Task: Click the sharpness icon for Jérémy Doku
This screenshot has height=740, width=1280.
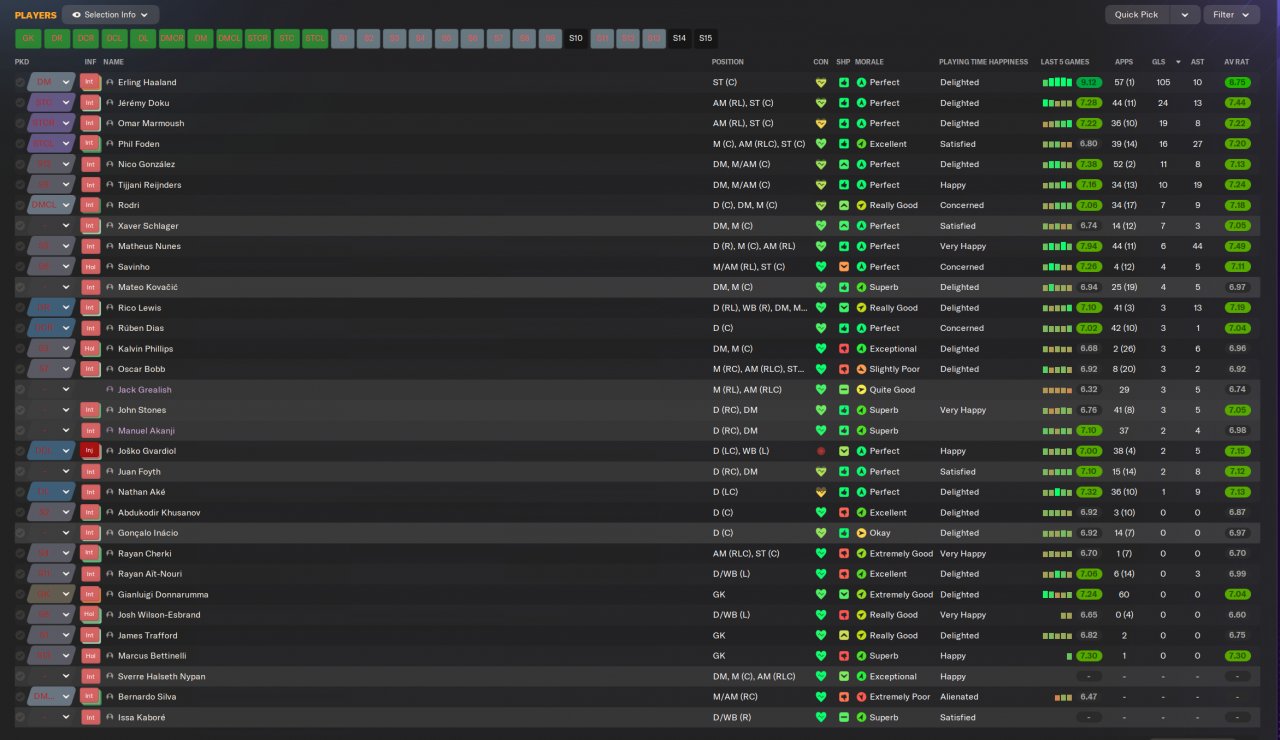Action: (844, 103)
